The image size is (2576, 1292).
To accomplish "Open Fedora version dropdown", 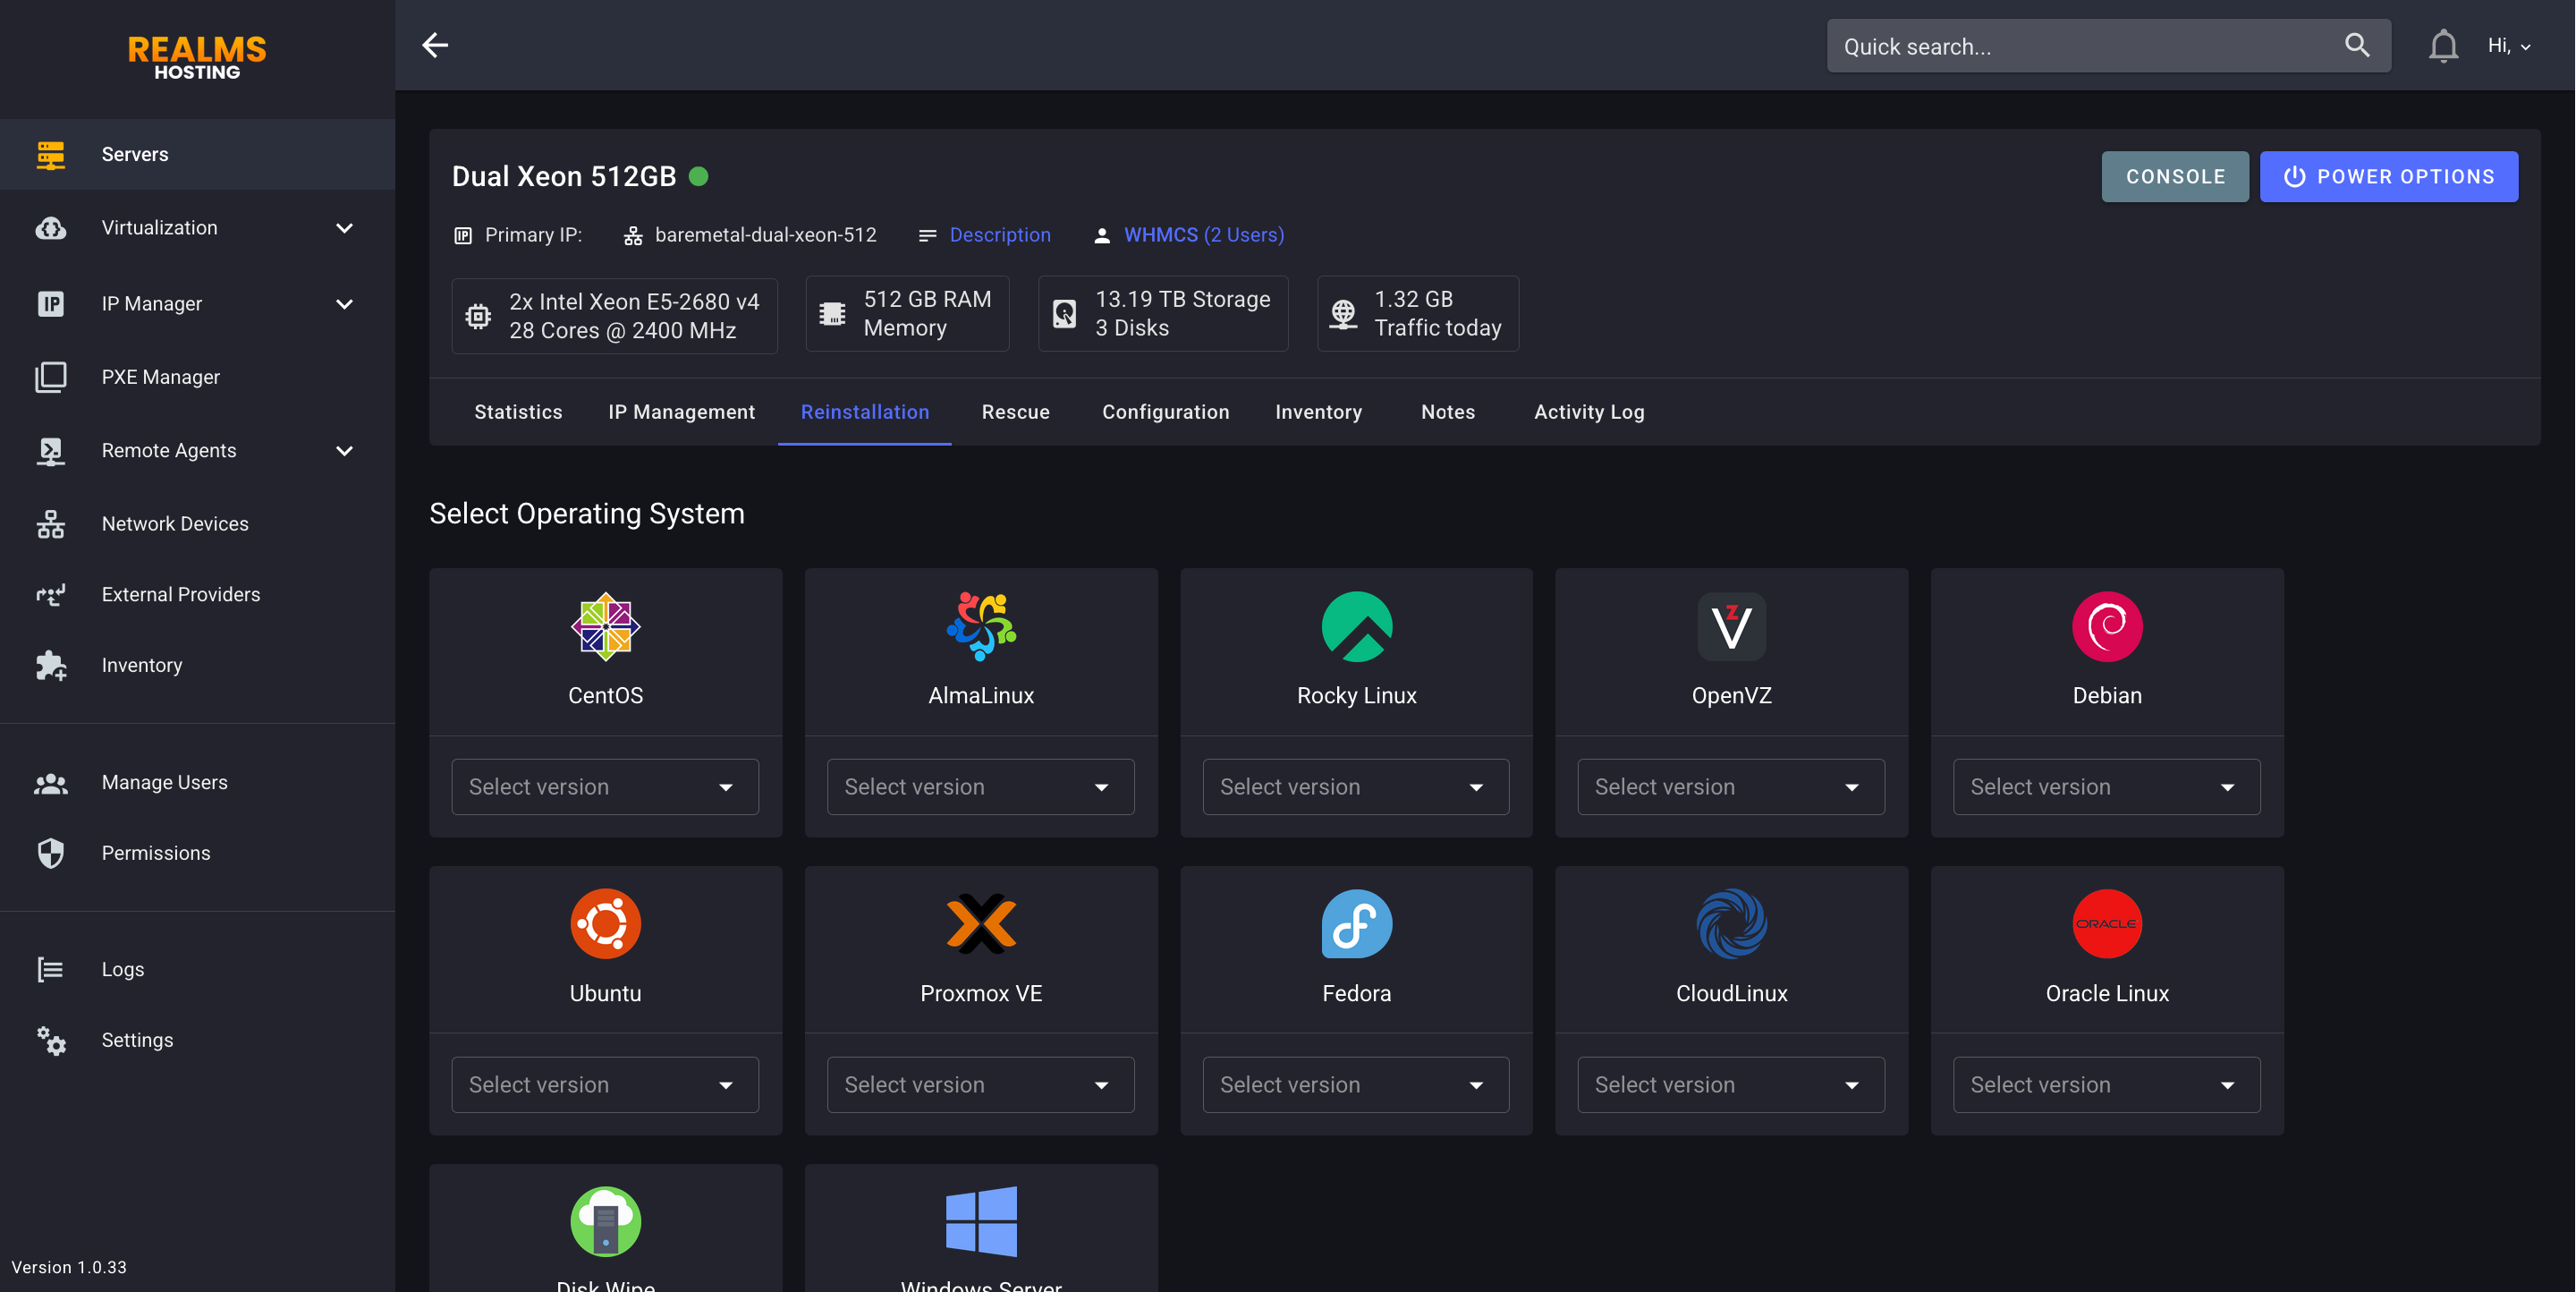I will pos(1356,1085).
